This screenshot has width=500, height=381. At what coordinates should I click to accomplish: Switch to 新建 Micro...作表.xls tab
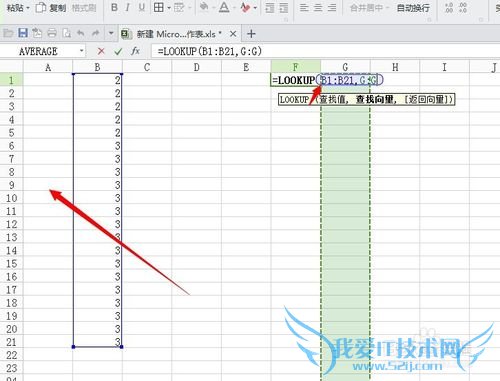(179, 34)
